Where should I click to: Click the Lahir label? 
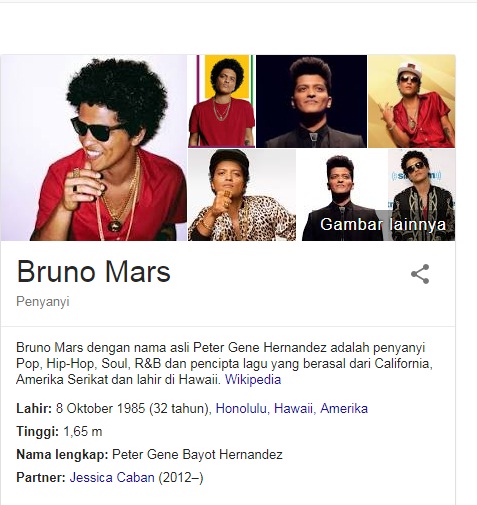tap(34, 408)
